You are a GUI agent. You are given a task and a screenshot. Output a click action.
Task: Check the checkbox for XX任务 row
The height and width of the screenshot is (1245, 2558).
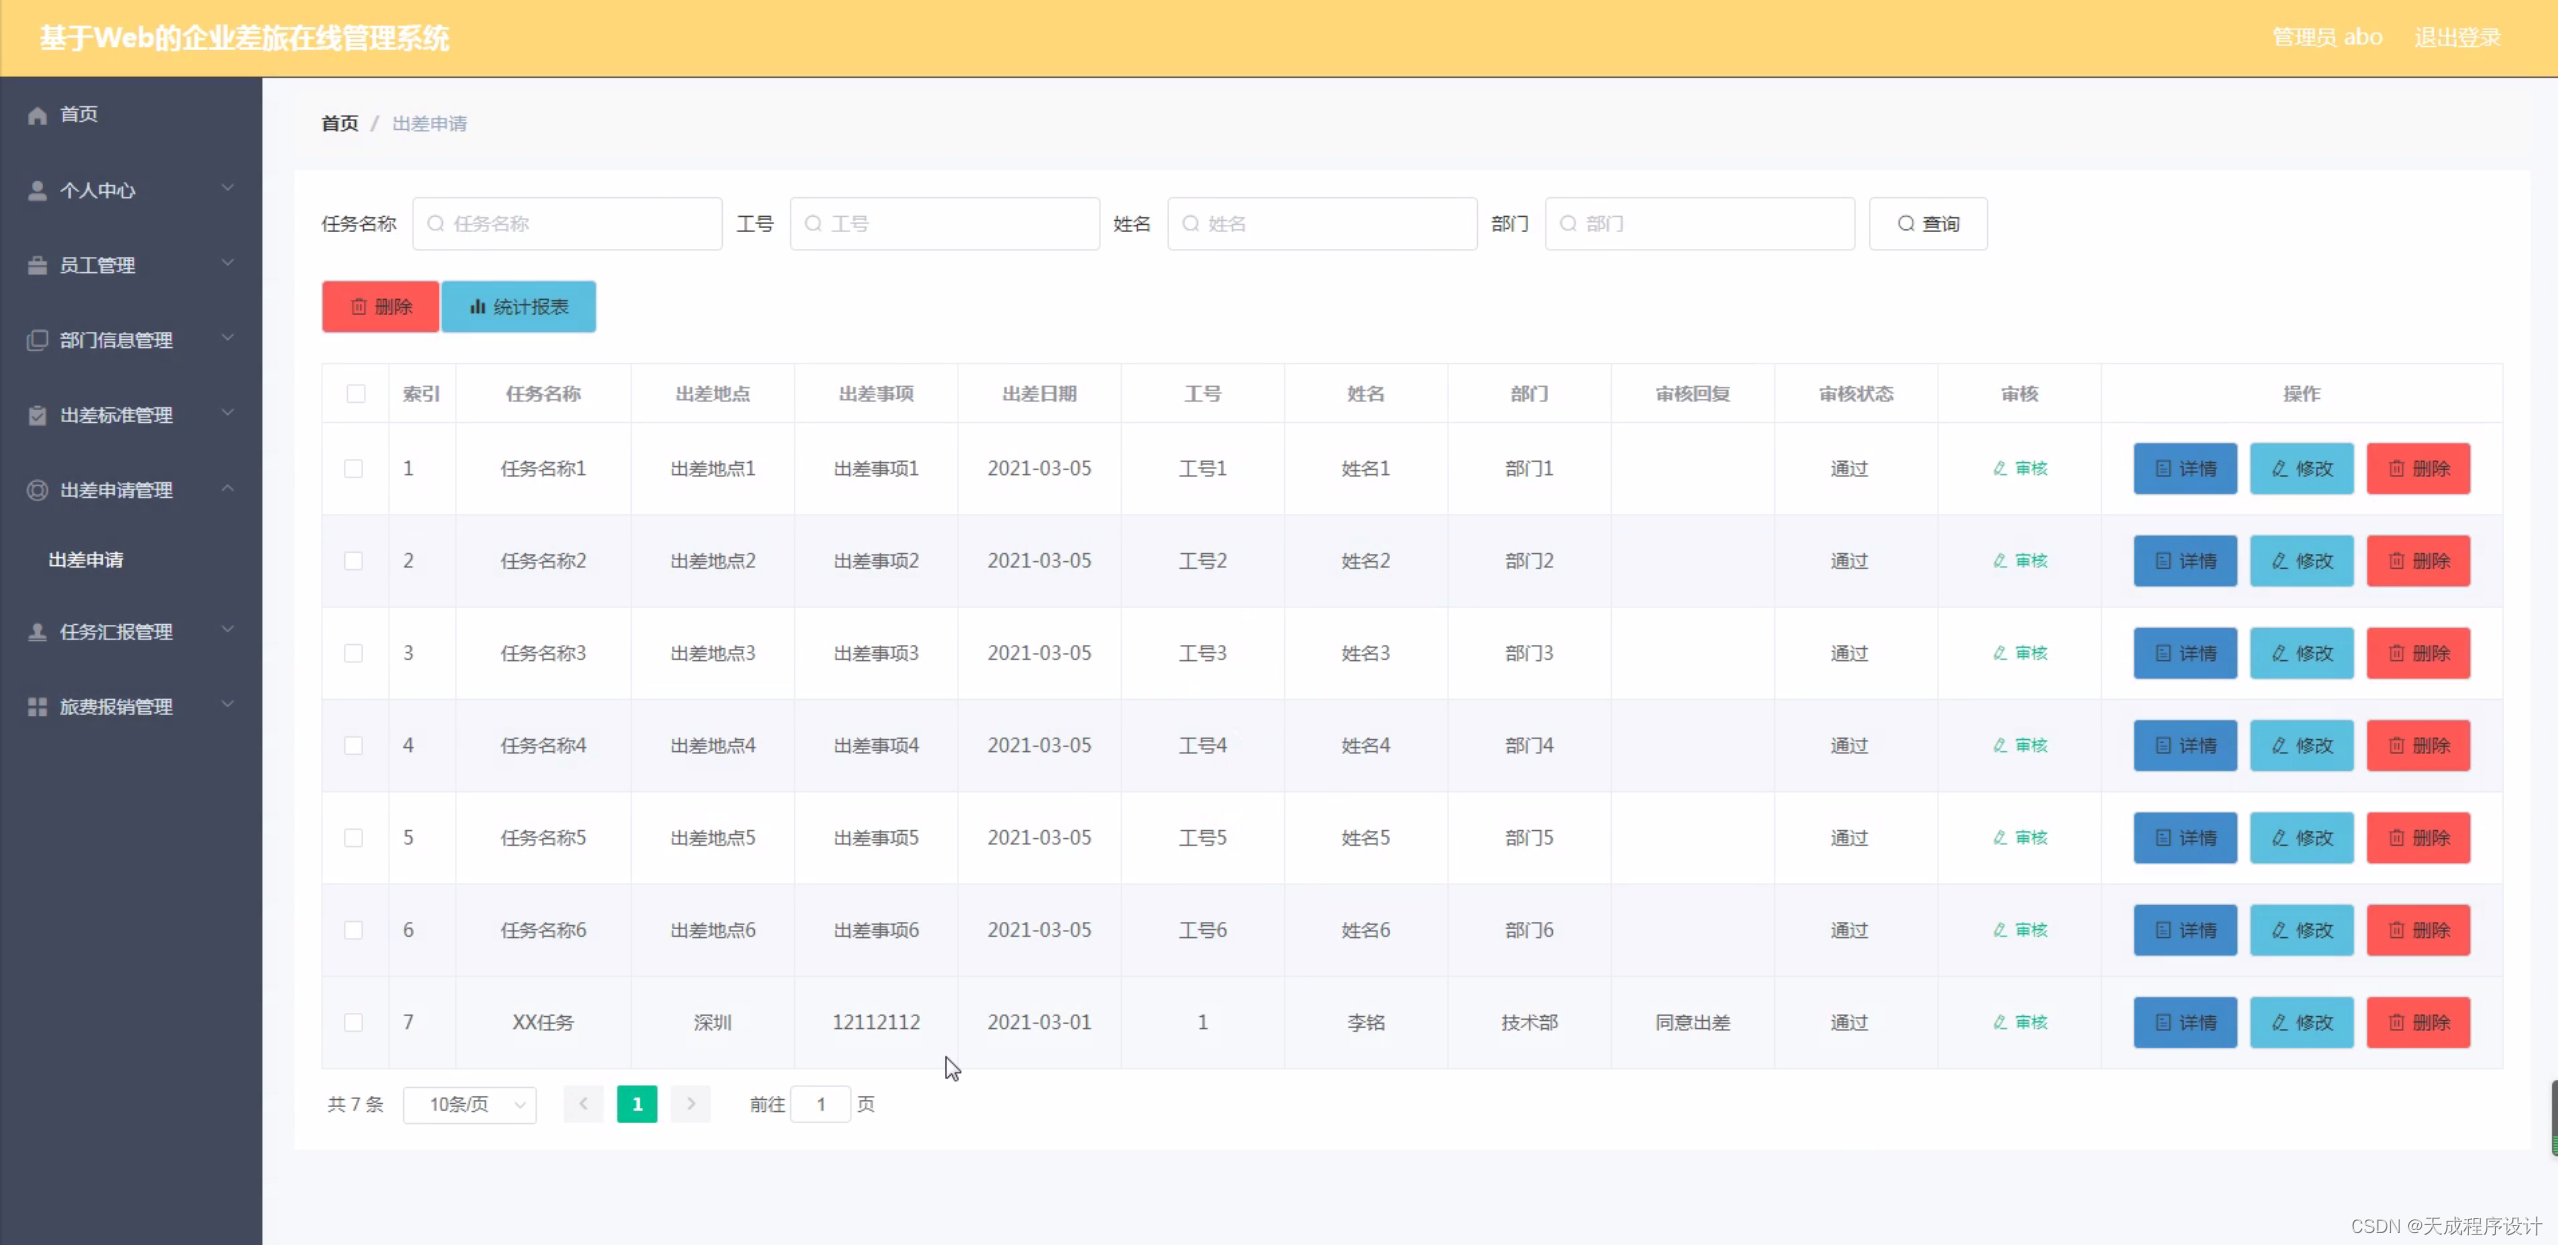coord(355,1022)
